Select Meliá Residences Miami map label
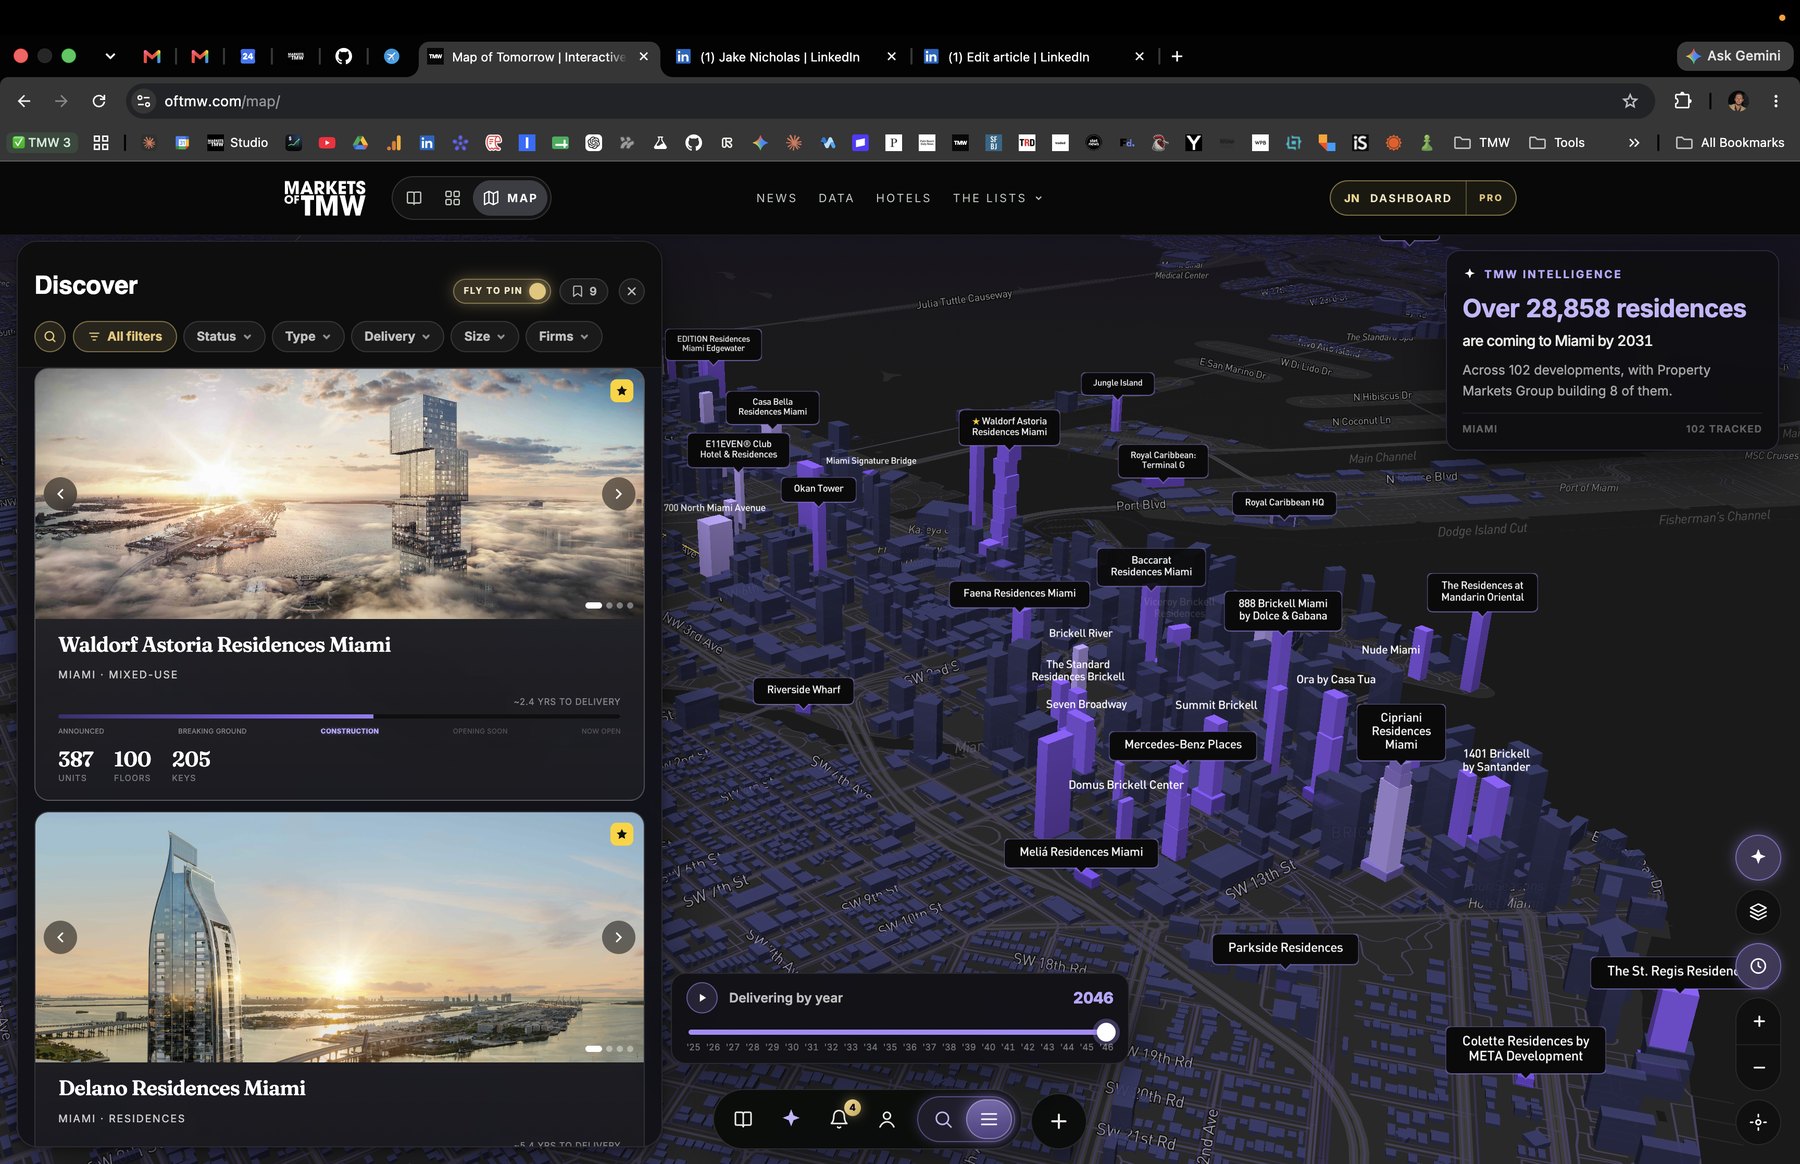This screenshot has width=1800, height=1164. (x=1081, y=852)
